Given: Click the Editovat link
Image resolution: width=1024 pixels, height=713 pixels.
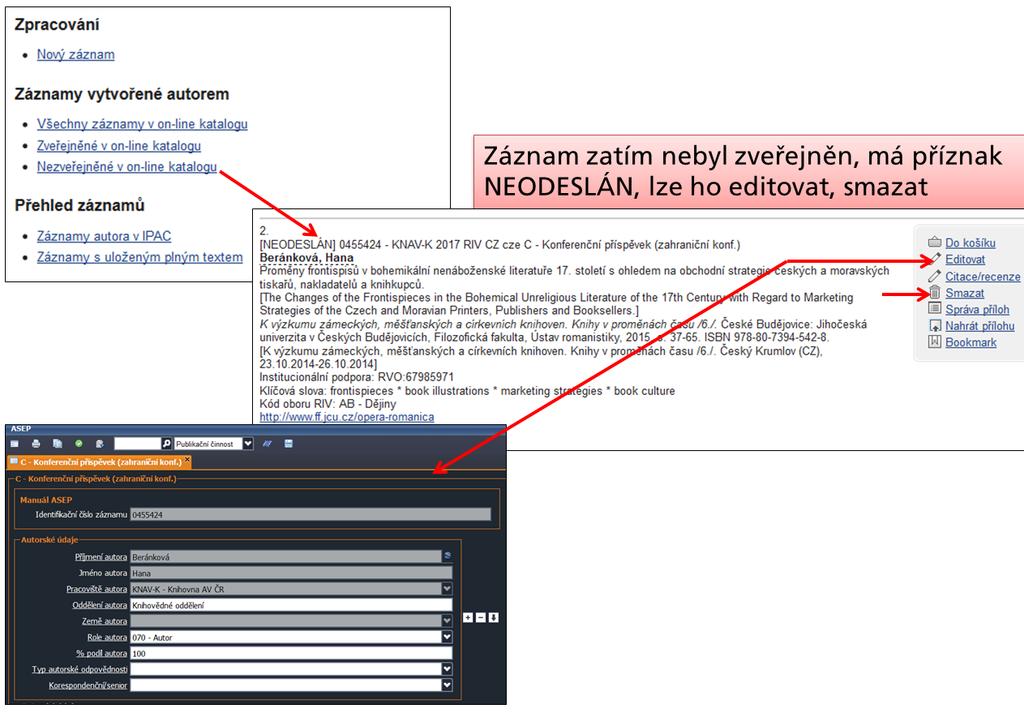Looking at the screenshot, I should [965, 259].
